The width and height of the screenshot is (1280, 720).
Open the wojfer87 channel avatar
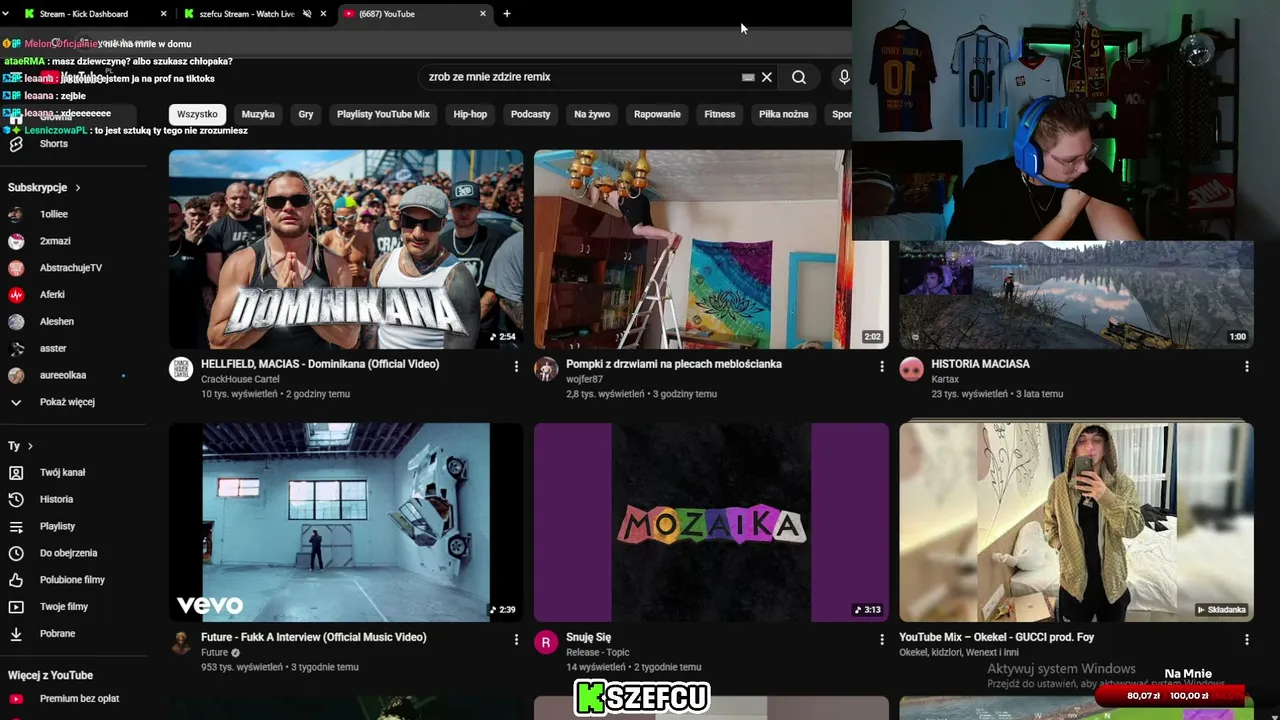click(545, 369)
